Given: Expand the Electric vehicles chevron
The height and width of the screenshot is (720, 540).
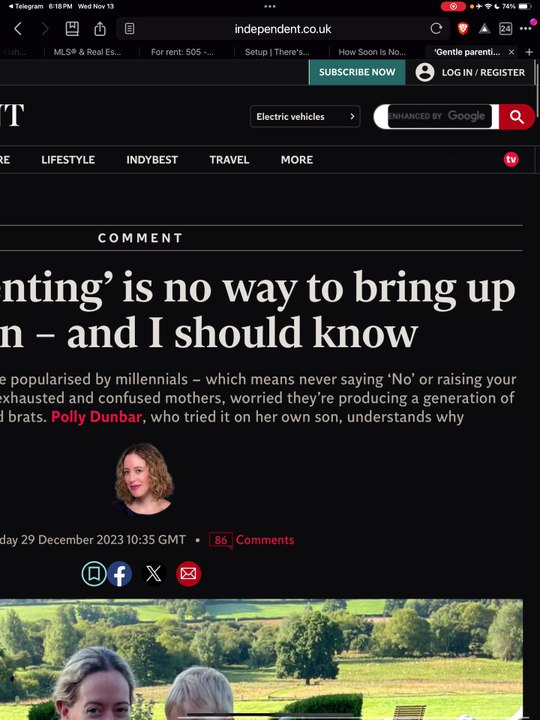Looking at the screenshot, I should [x=352, y=117].
